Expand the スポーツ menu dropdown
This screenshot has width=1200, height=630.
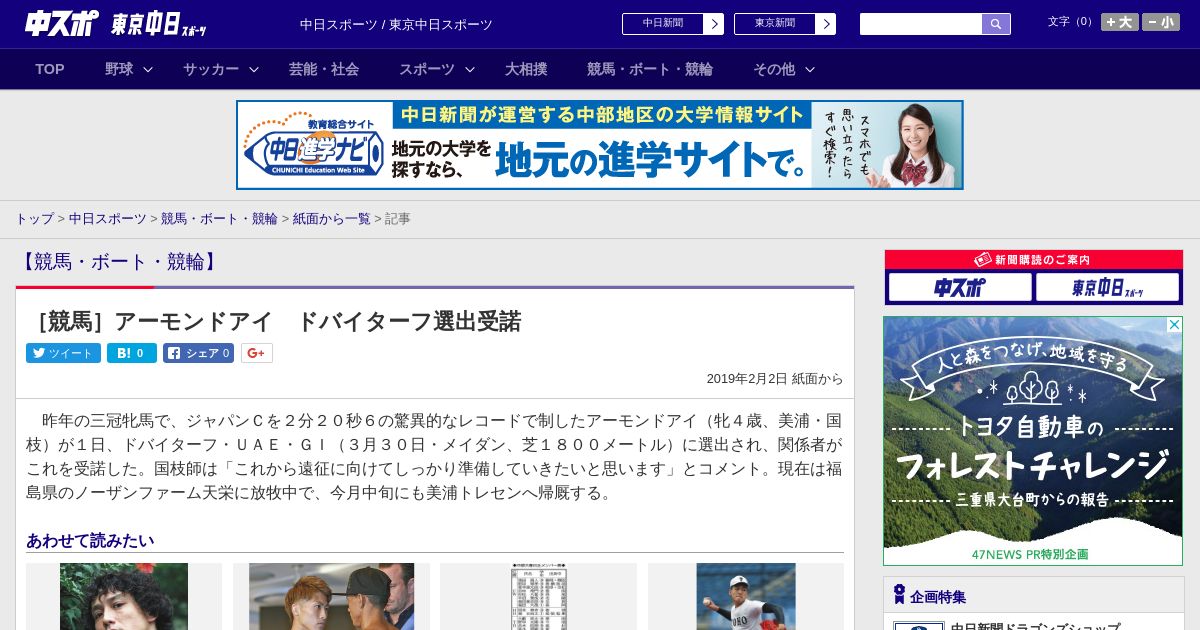point(470,69)
